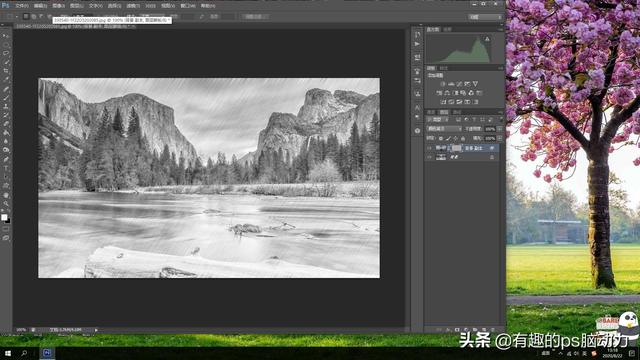640x360 pixels.
Task: Open Photoshop from the Windows taskbar
Action: [x=47, y=353]
